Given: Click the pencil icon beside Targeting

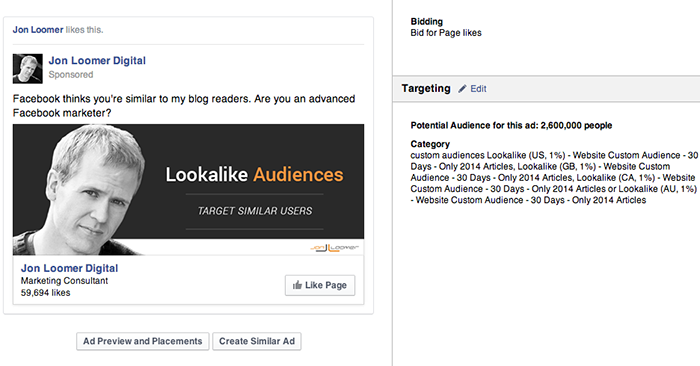Looking at the screenshot, I should [x=462, y=89].
